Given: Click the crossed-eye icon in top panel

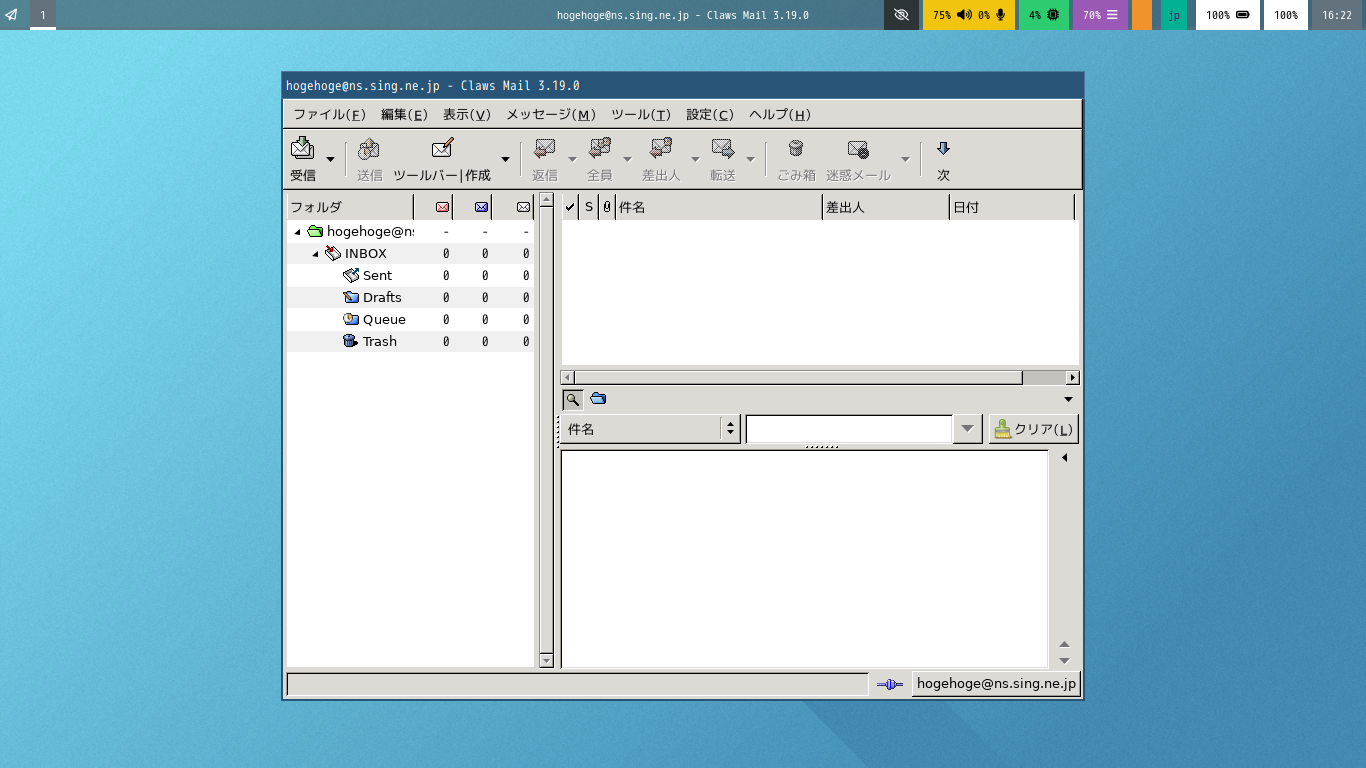Looking at the screenshot, I should point(901,15).
